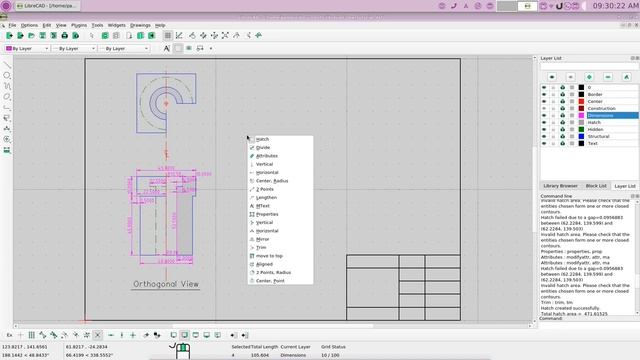
Task: Select the Circle tool in left sidebar
Action: coord(7,76)
